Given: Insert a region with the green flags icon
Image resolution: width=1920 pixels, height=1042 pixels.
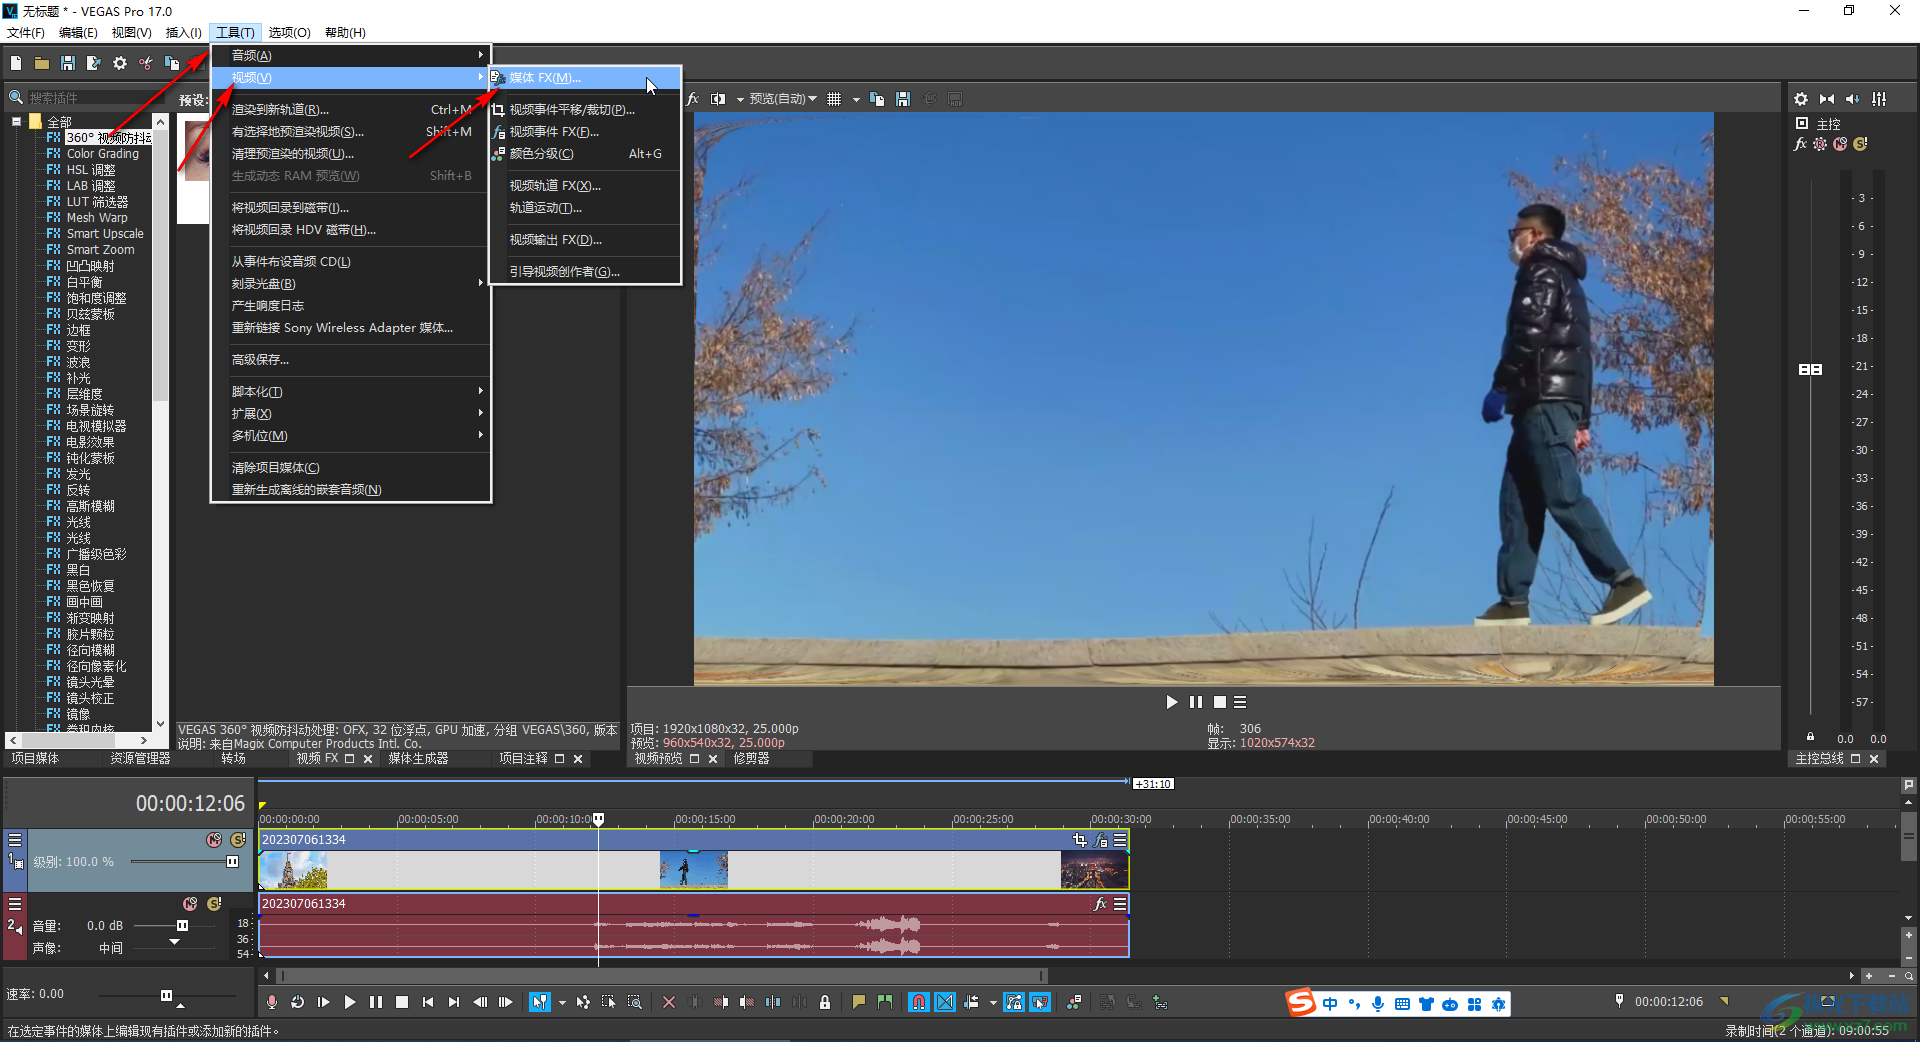Looking at the screenshot, I should tap(885, 1002).
